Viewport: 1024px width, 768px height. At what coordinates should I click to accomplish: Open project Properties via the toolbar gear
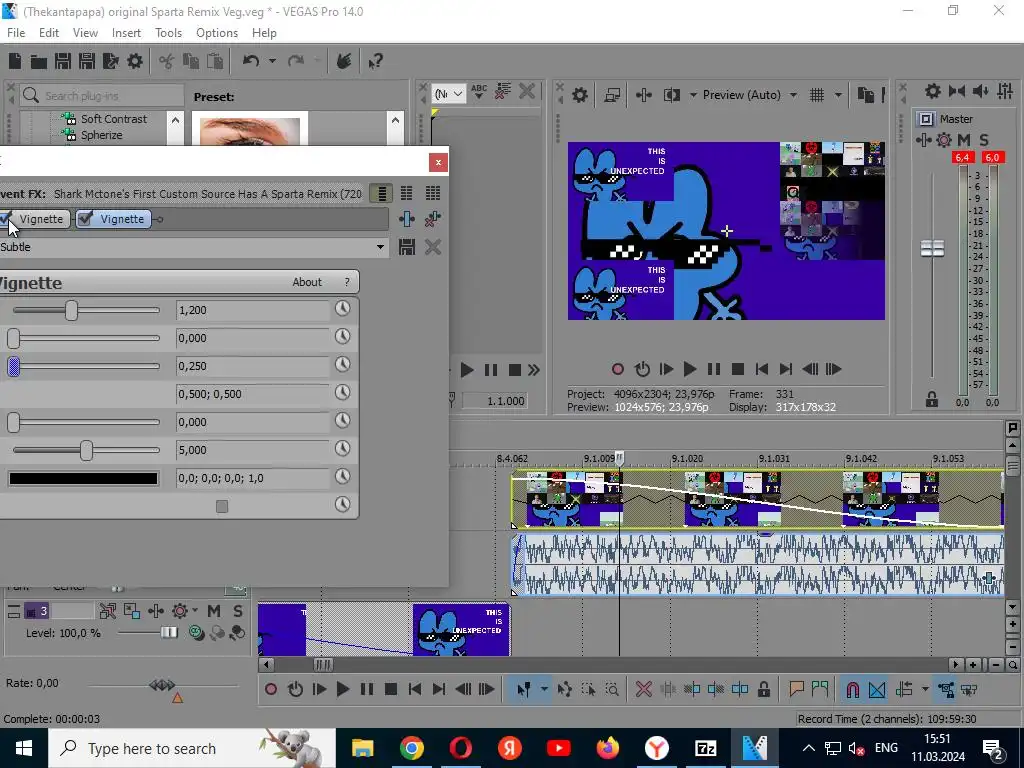click(x=135, y=61)
